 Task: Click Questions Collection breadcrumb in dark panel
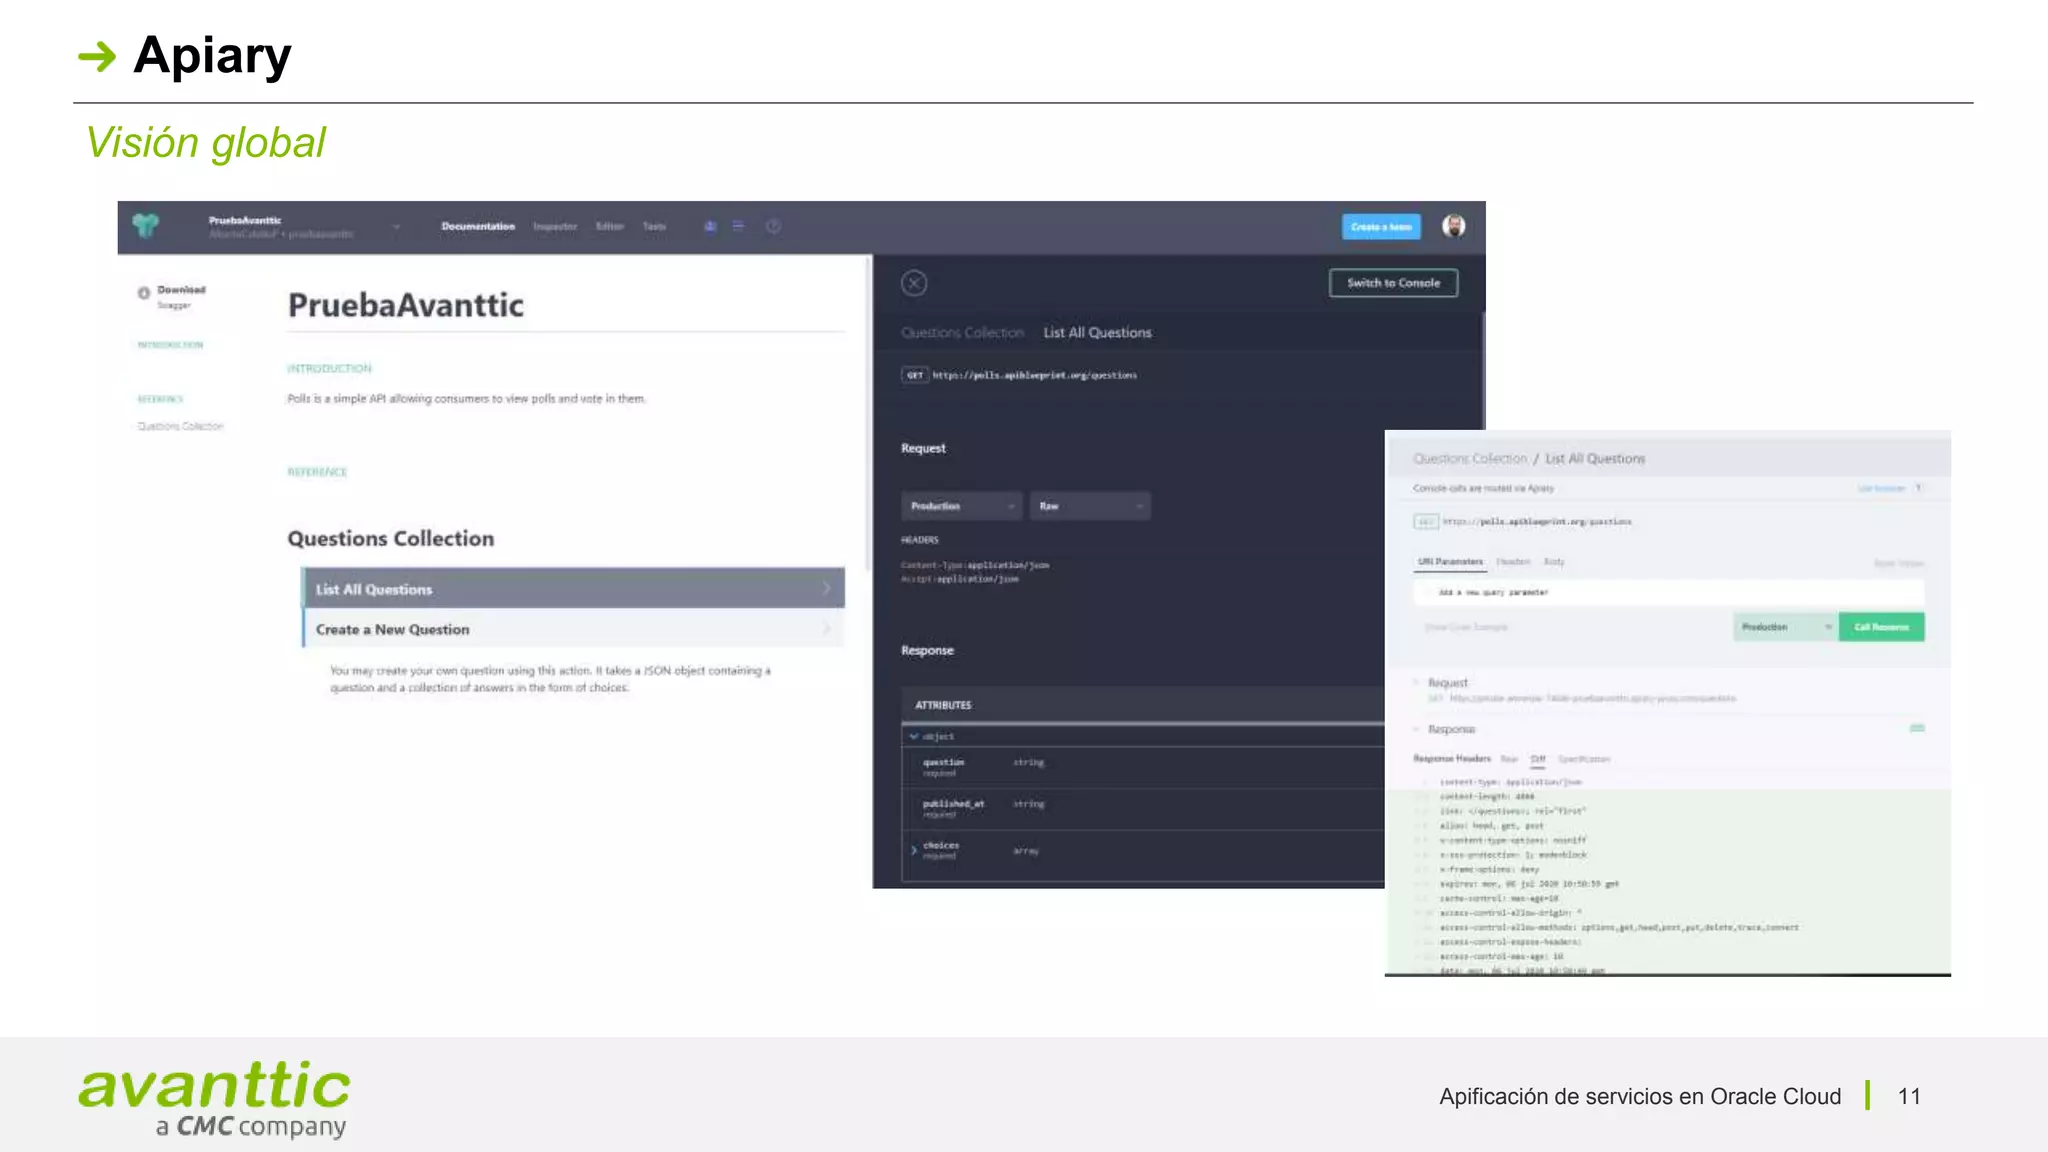(x=962, y=333)
